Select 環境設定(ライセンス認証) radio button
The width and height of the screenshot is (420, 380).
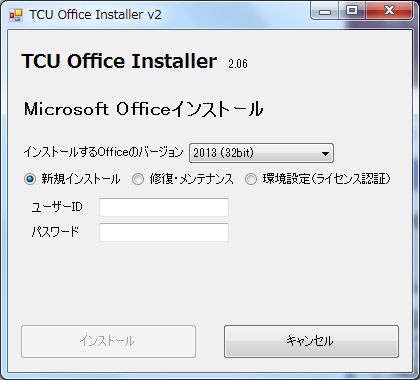click(251, 179)
